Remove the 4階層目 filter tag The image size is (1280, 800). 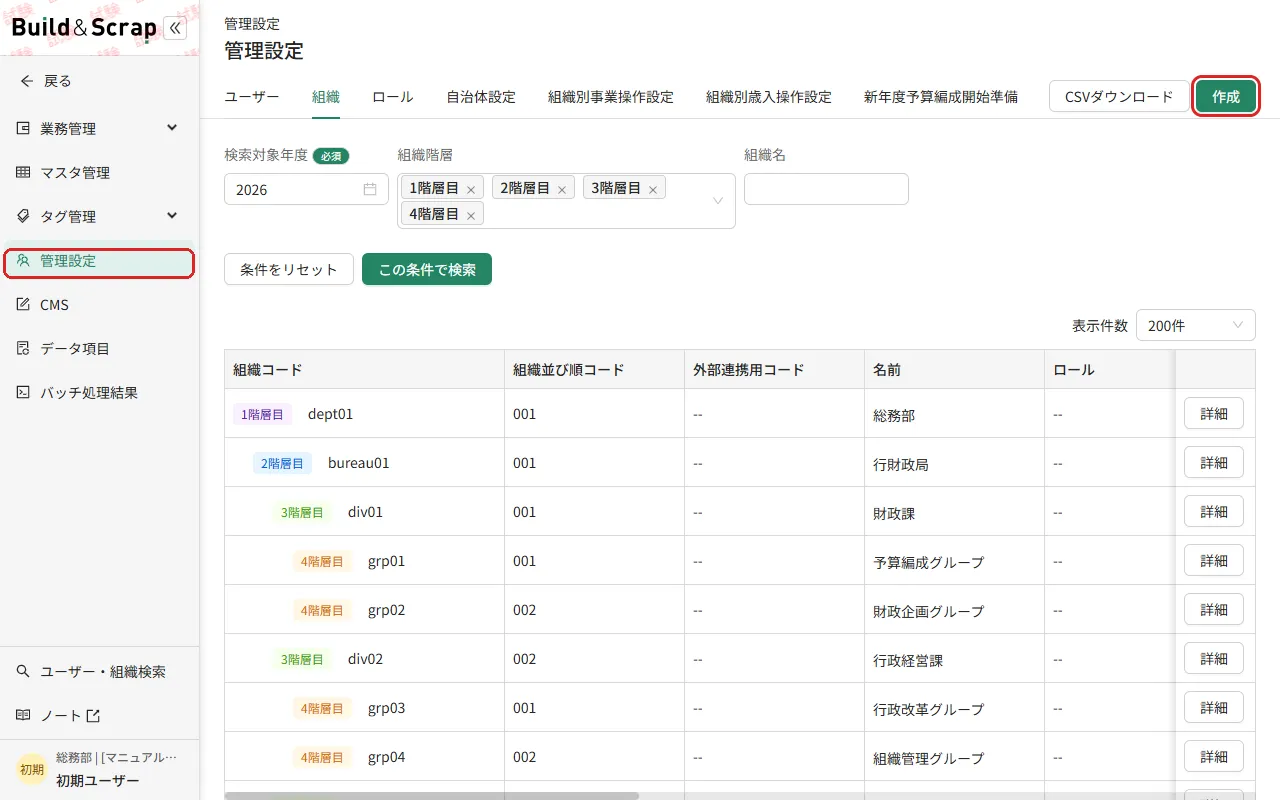coord(471,215)
